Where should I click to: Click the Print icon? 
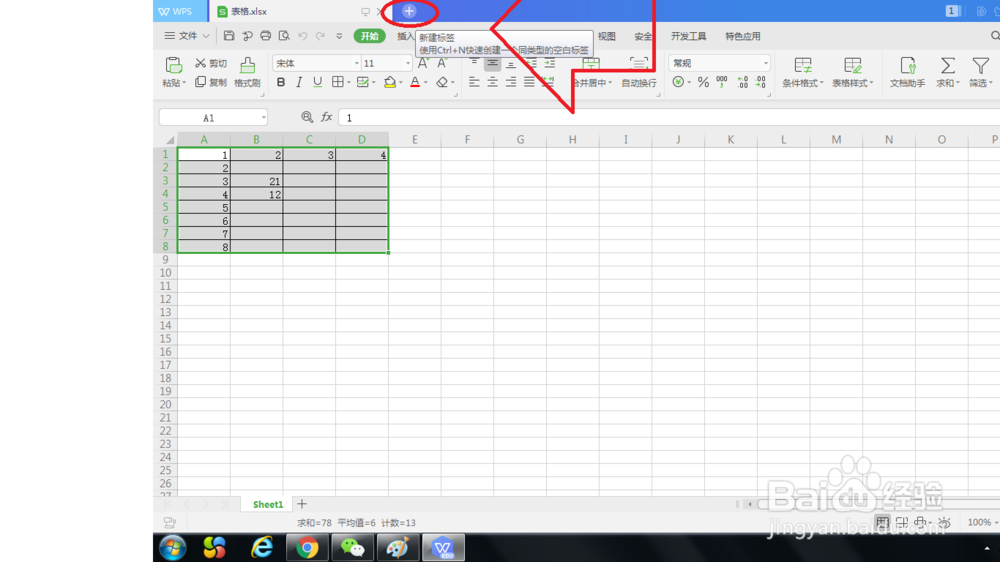pos(265,36)
